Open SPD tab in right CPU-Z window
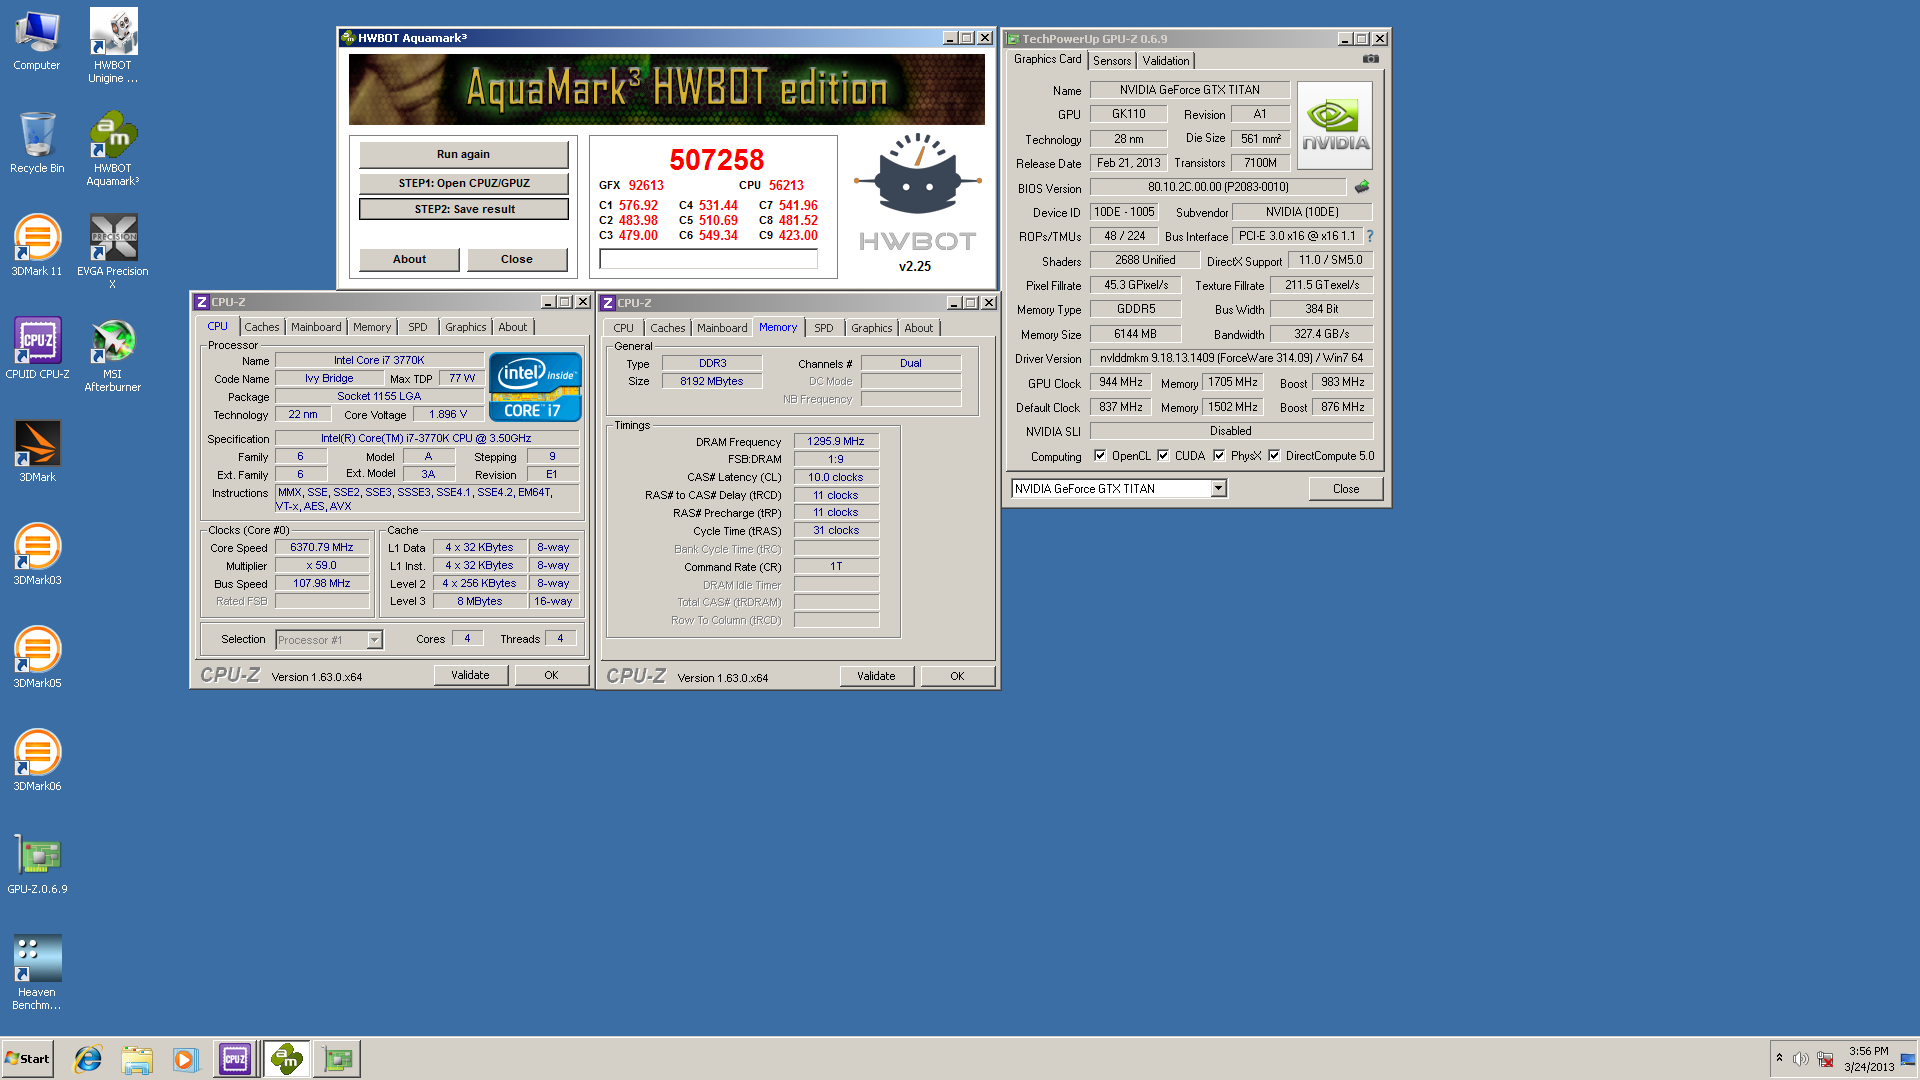The image size is (1920, 1080). pyautogui.click(x=824, y=328)
